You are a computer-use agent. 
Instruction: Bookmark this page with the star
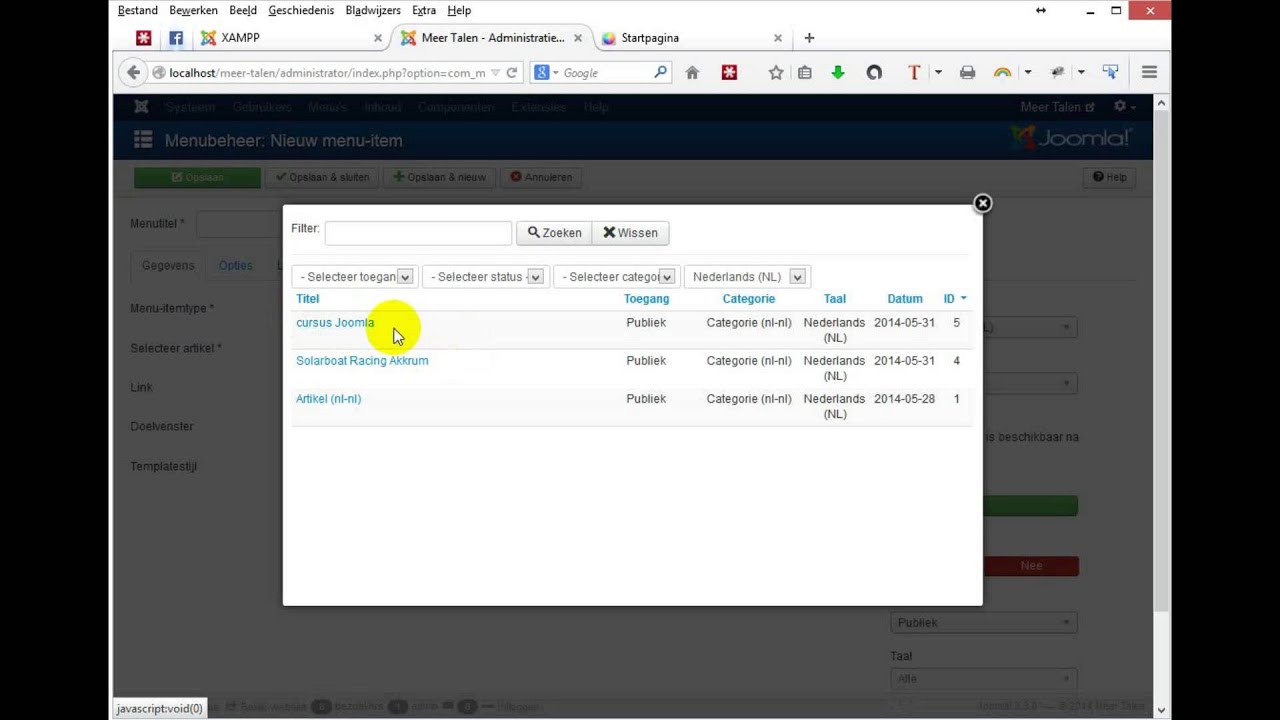776,72
